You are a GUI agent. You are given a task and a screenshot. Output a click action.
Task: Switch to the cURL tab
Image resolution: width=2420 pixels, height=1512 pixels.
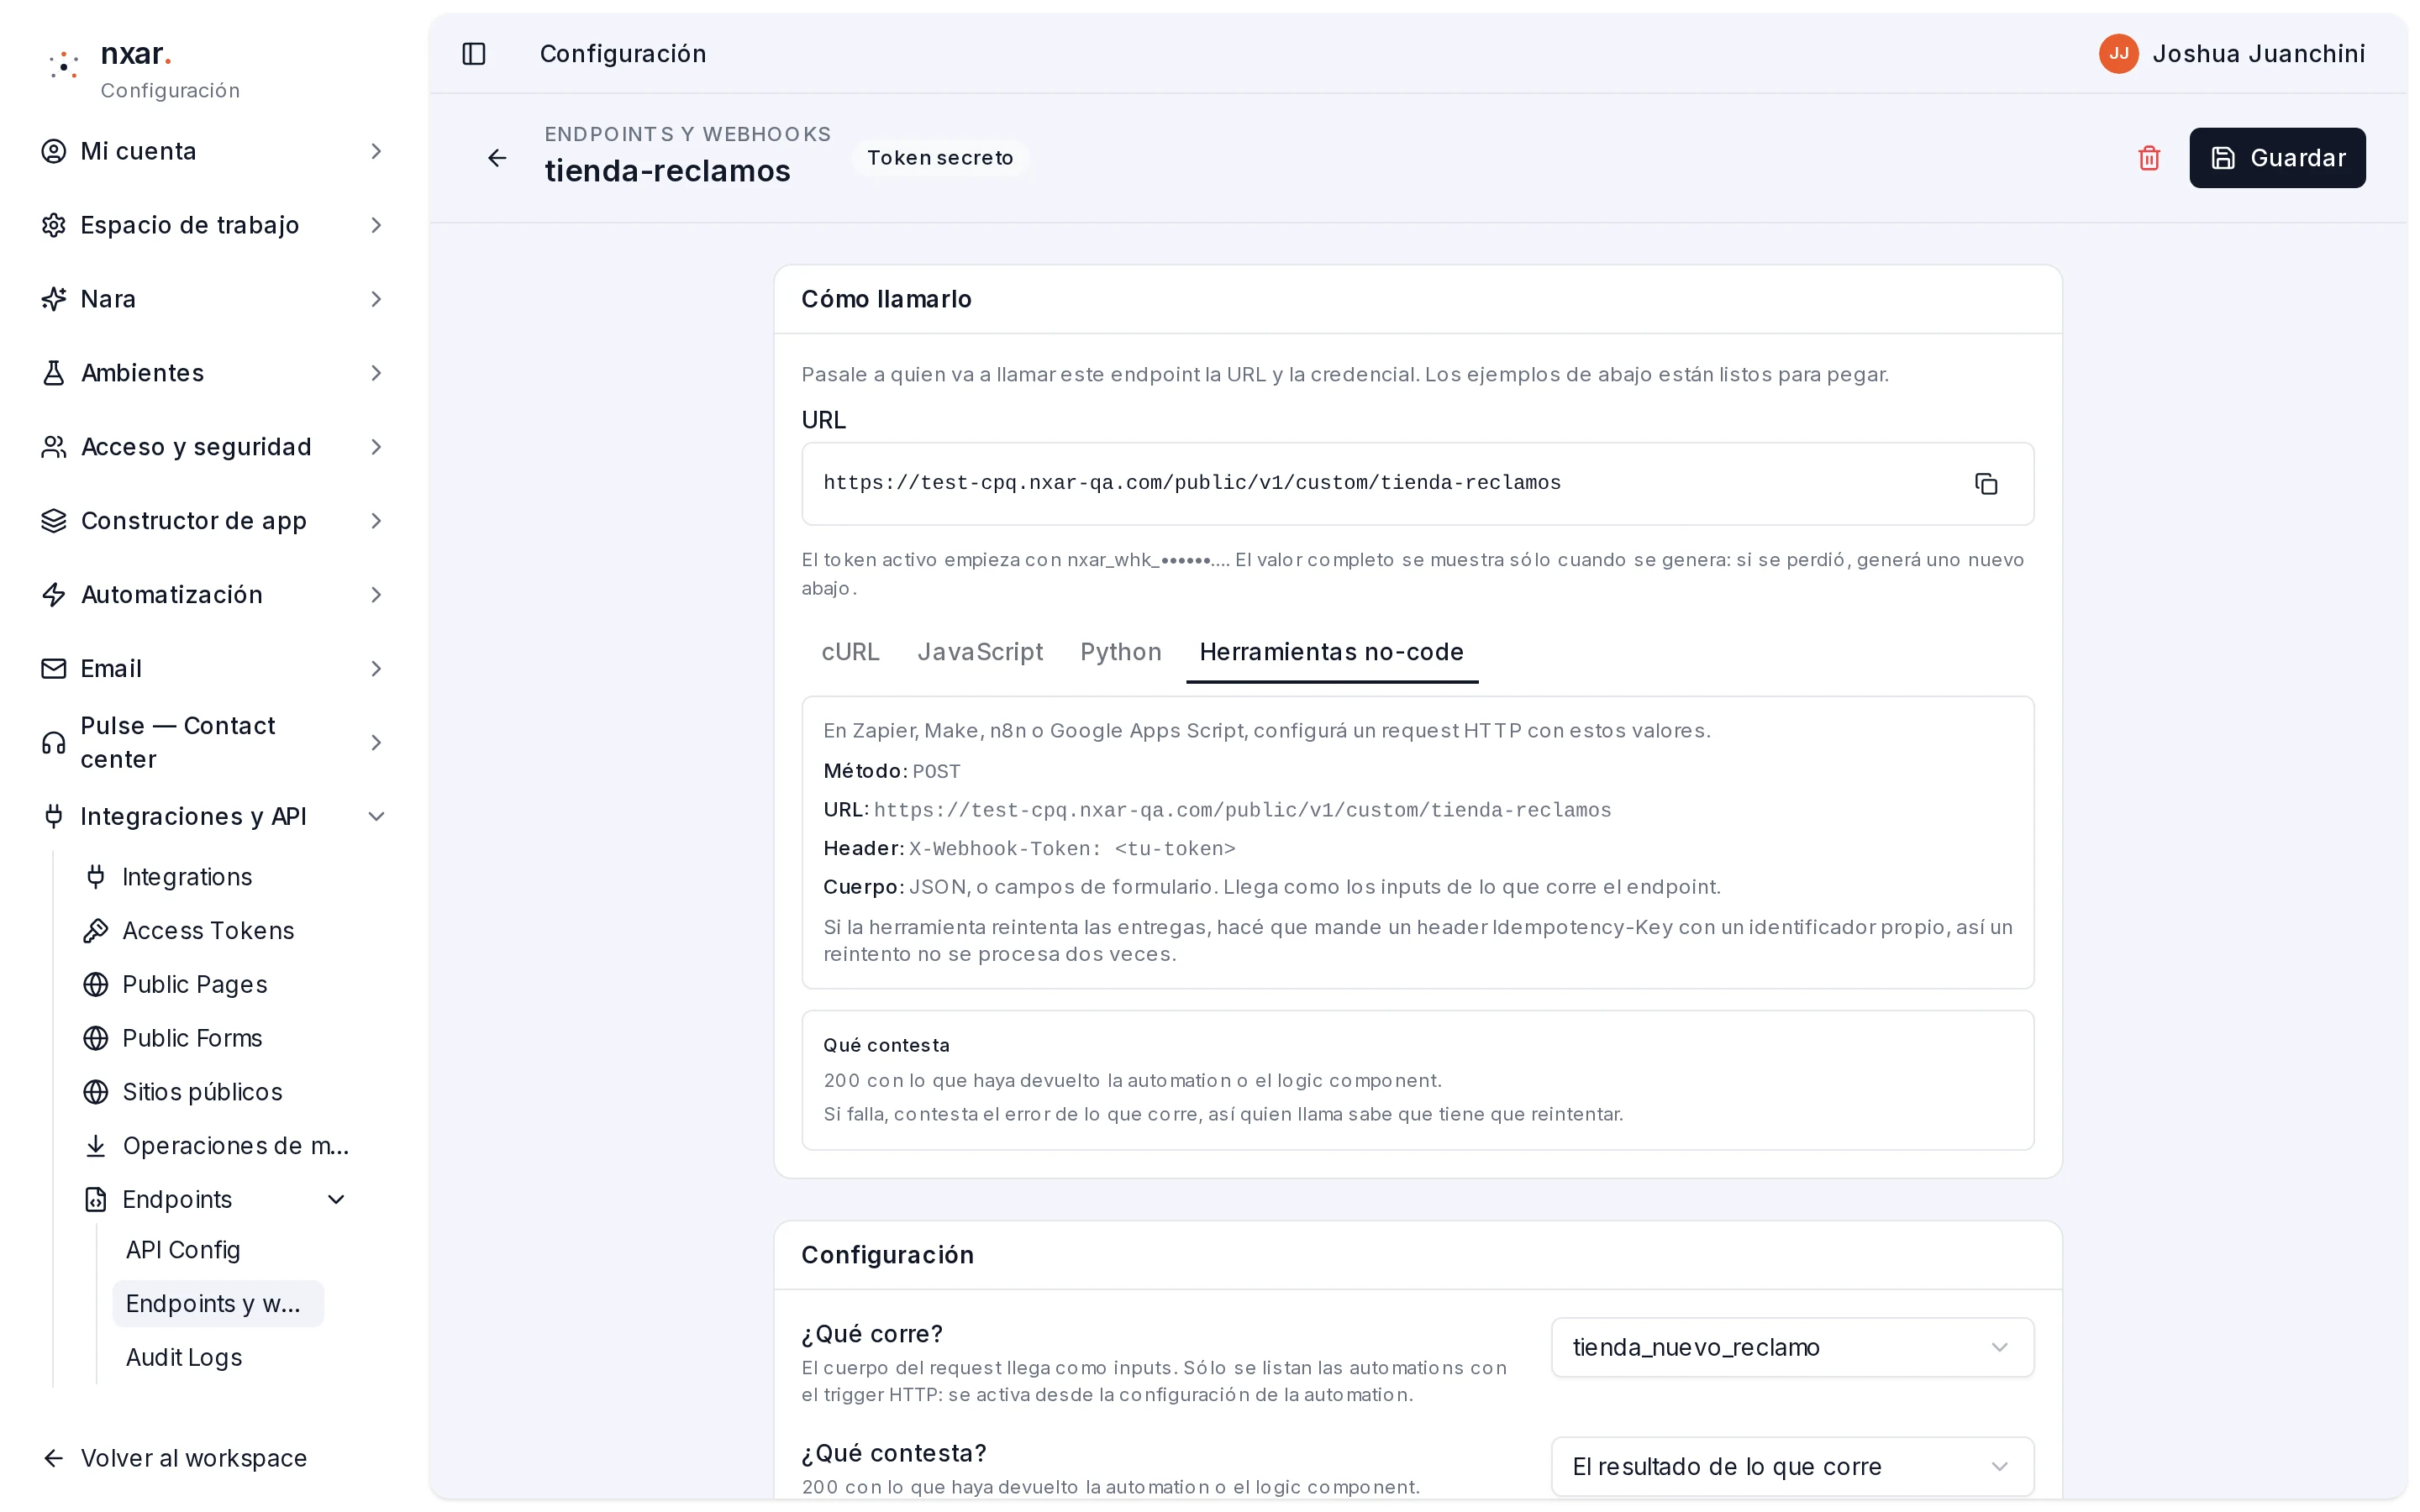point(850,652)
